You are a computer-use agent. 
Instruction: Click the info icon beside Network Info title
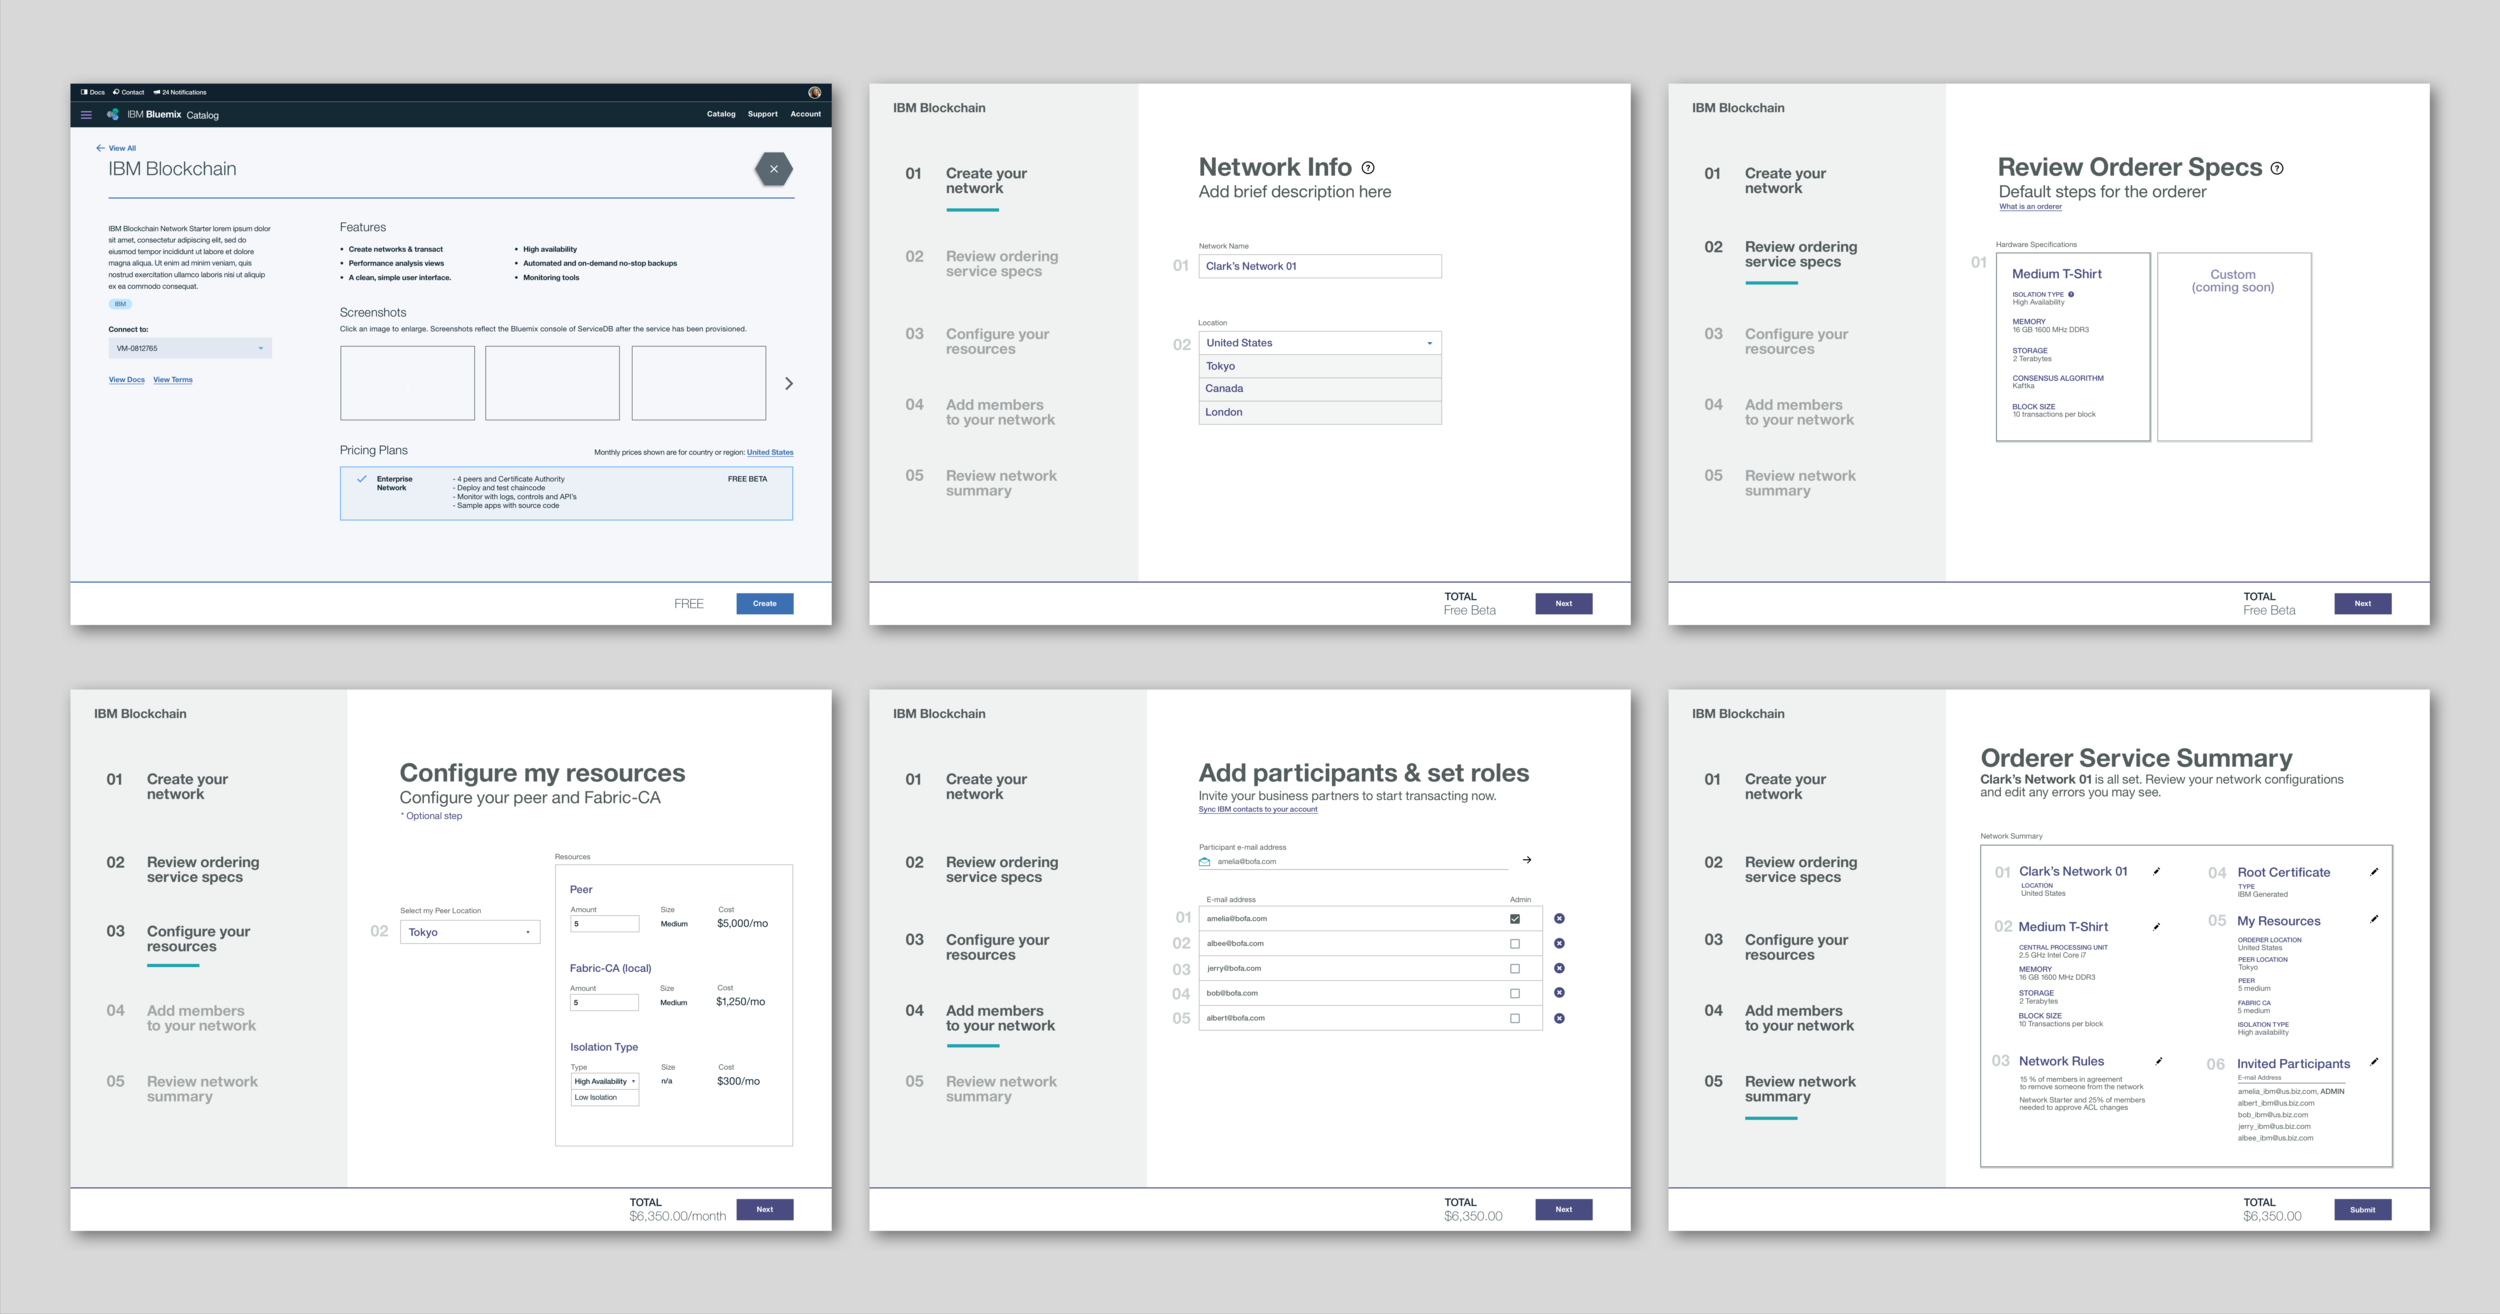click(x=1368, y=168)
